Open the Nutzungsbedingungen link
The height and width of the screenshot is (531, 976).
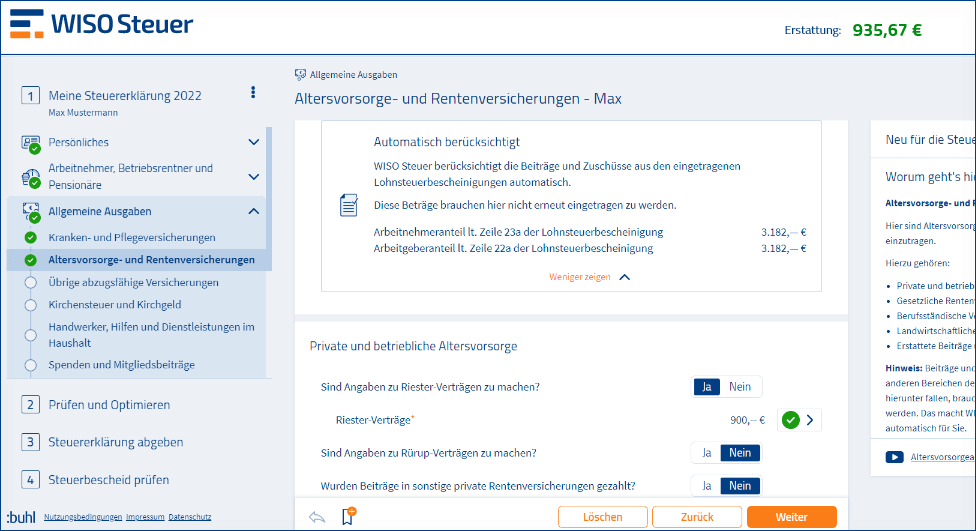pos(83,517)
